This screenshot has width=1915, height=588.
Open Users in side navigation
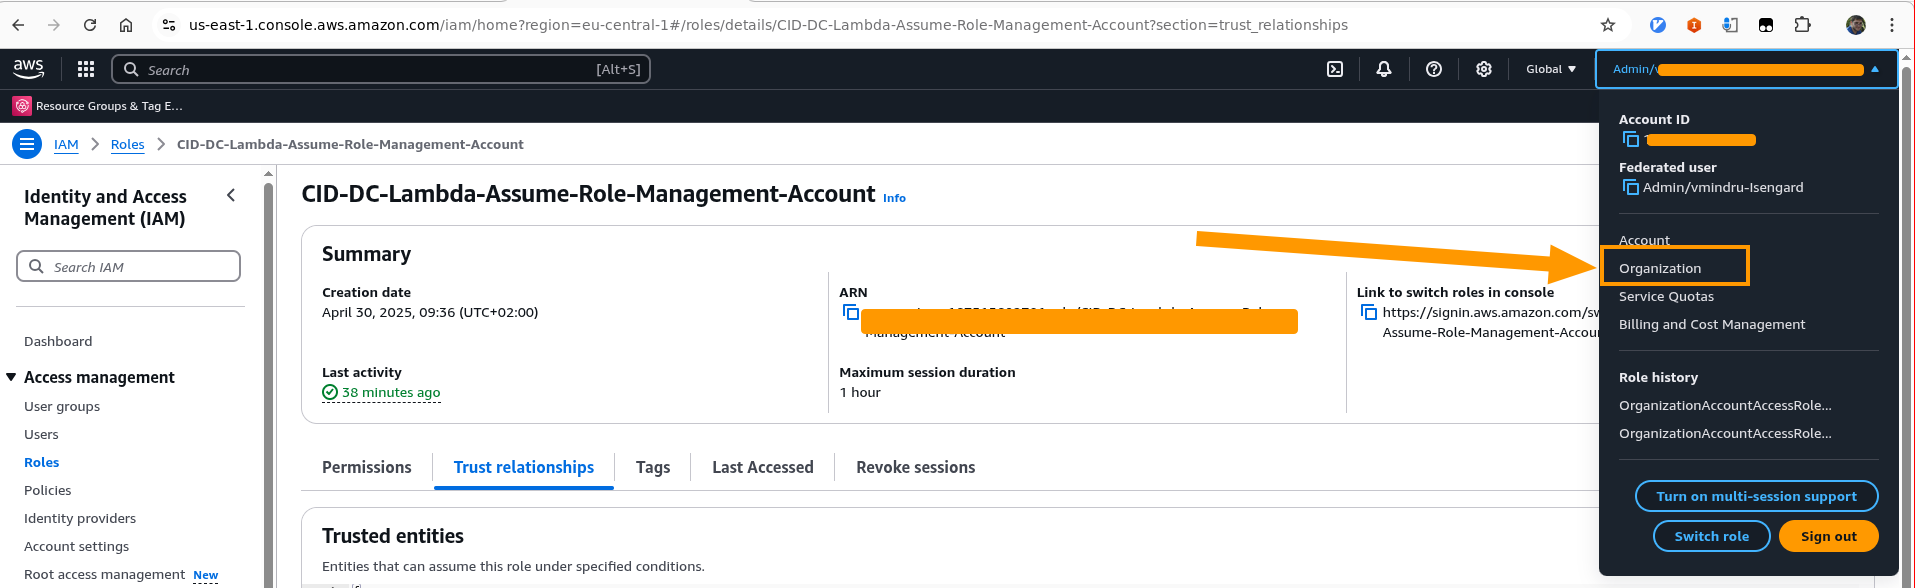(x=41, y=434)
